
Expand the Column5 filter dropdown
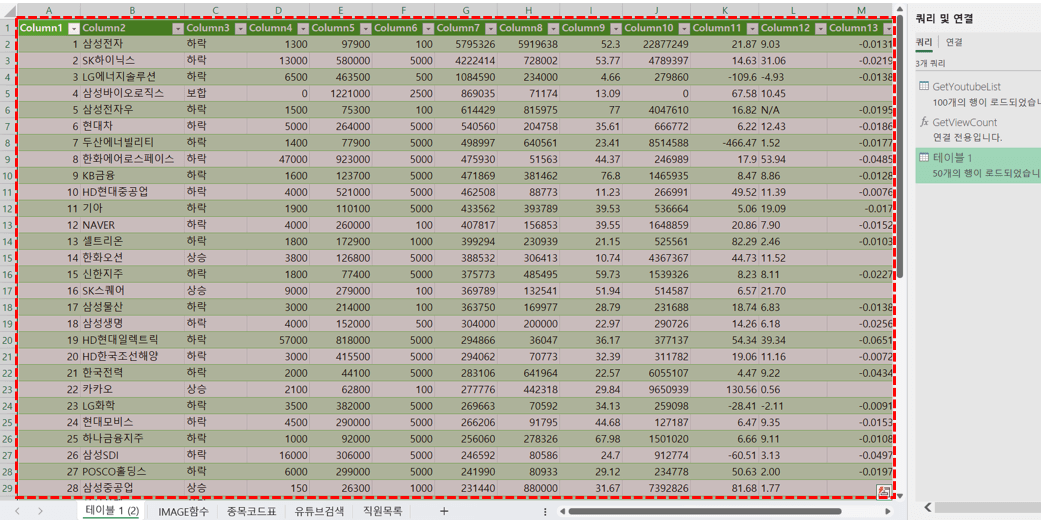pyautogui.click(x=365, y=29)
